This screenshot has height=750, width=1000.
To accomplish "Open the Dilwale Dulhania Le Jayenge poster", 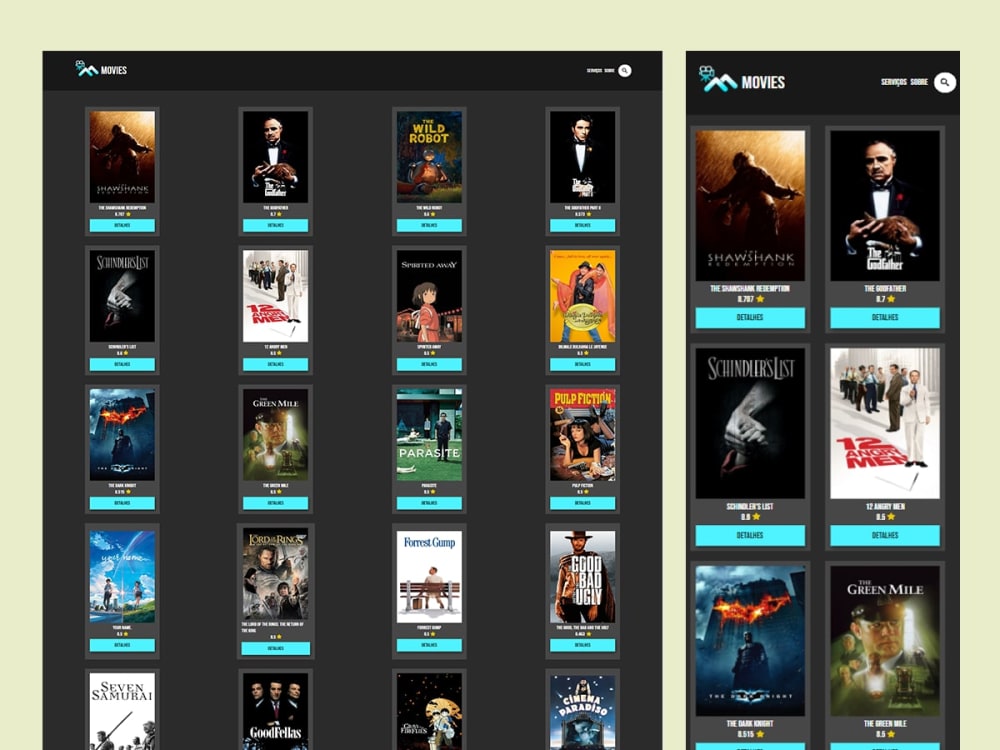I will [x=582, y=296].
